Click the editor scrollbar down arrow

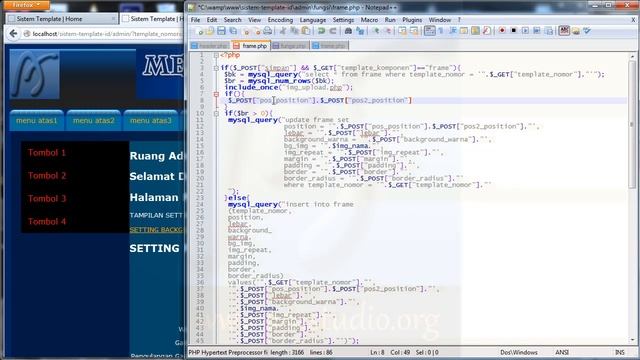coord(632,340)
